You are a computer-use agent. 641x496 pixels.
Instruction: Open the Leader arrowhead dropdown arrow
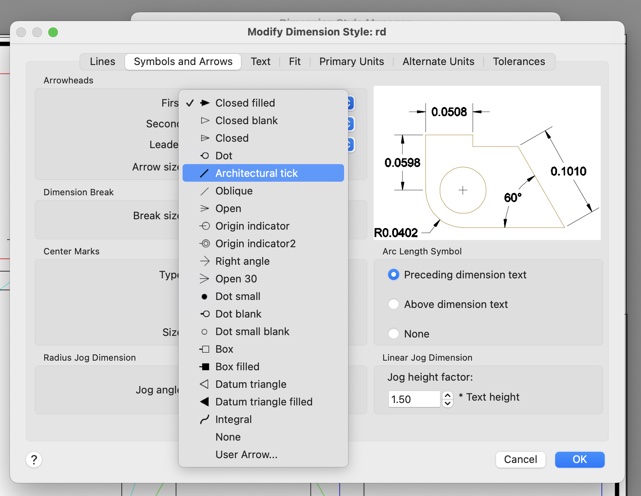coord(350,144)
